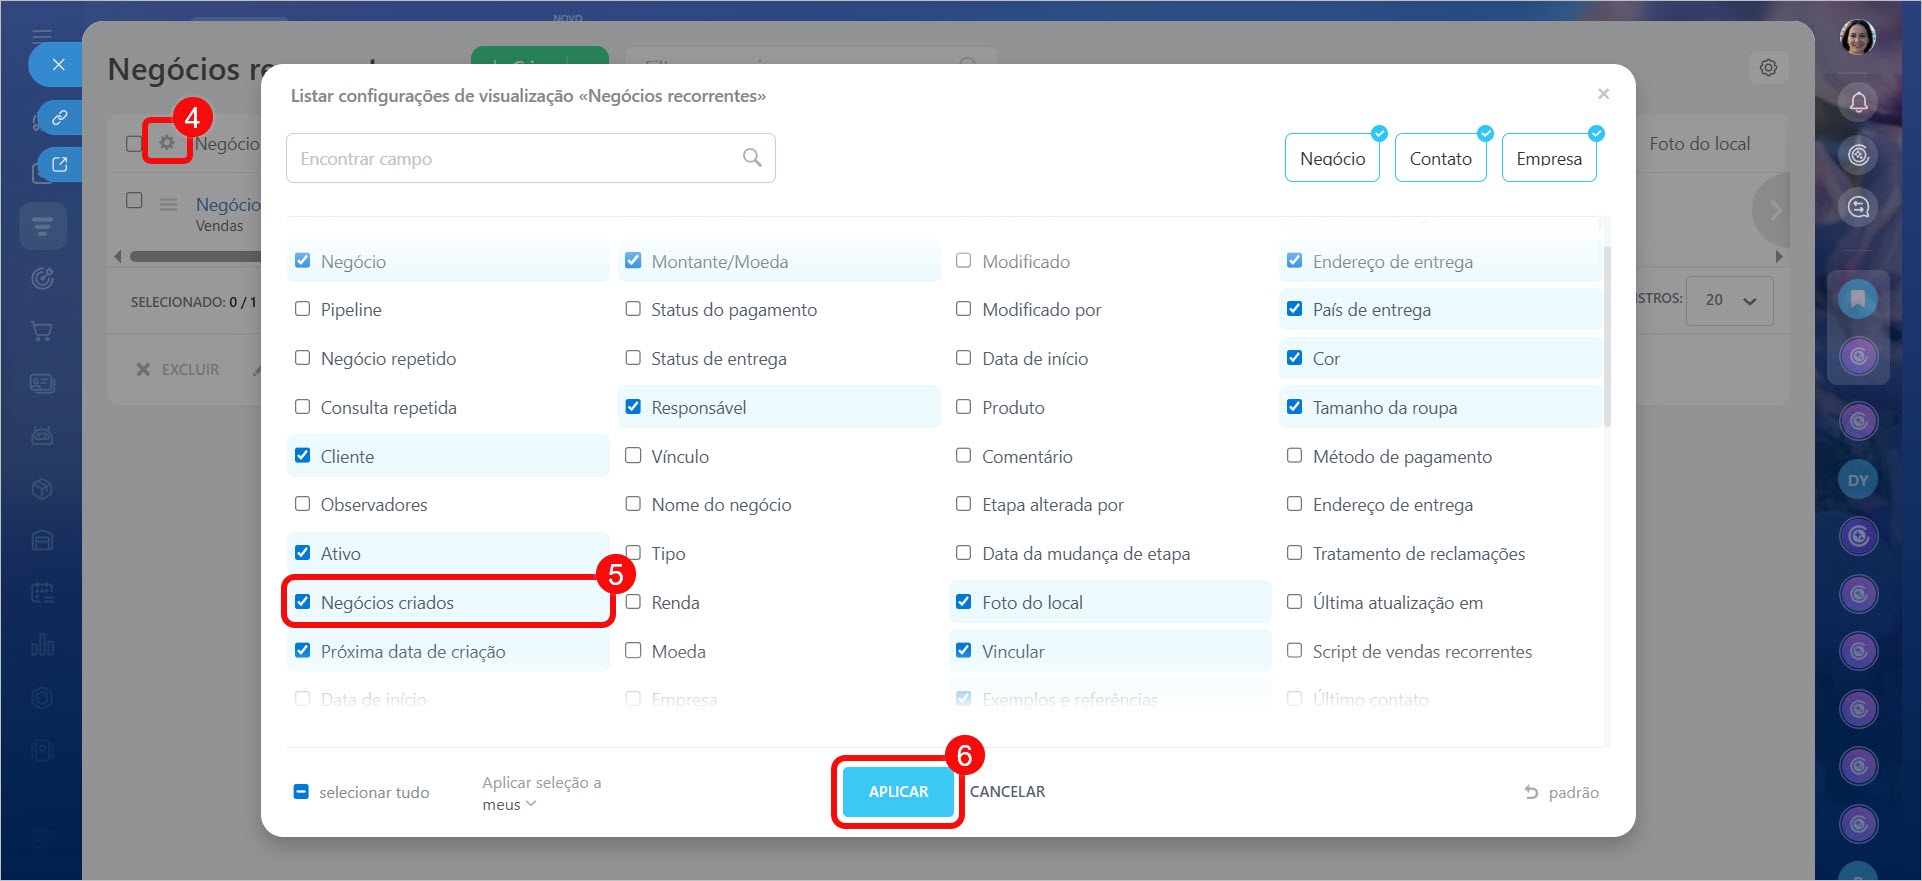Click the gear icon in list header
This screenshot has width=1922, height=881.
[167, 143]
